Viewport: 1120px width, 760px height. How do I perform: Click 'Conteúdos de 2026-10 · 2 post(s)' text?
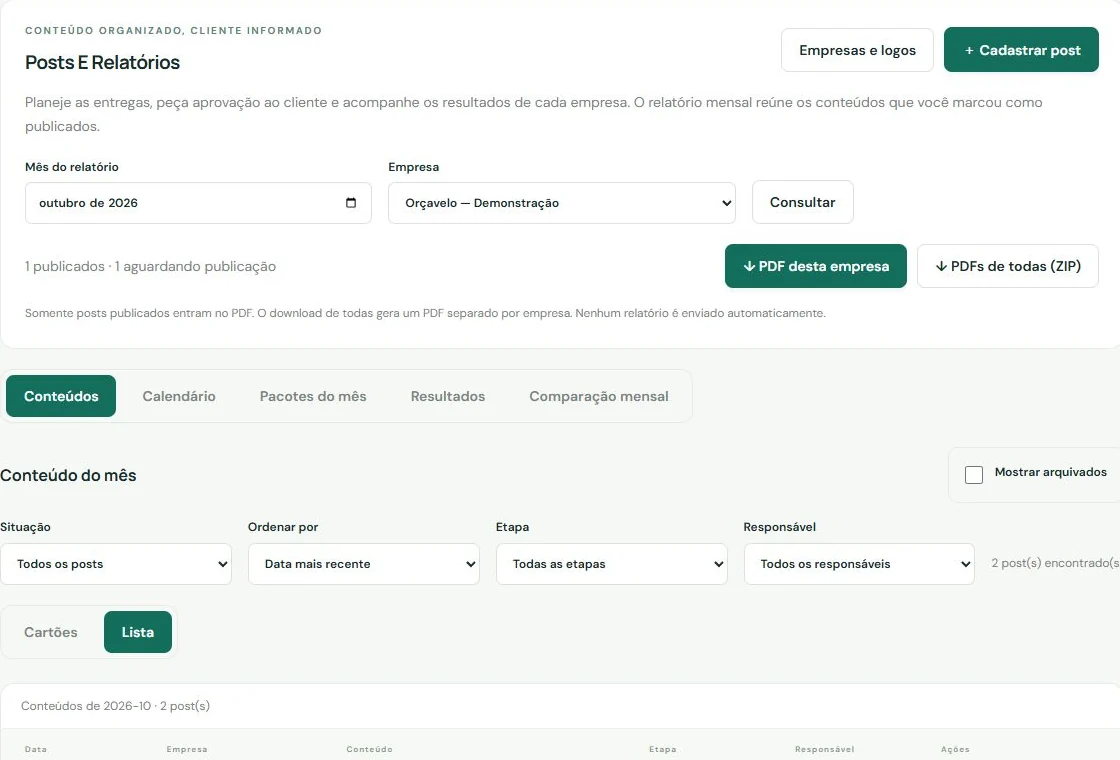(115, 706)
